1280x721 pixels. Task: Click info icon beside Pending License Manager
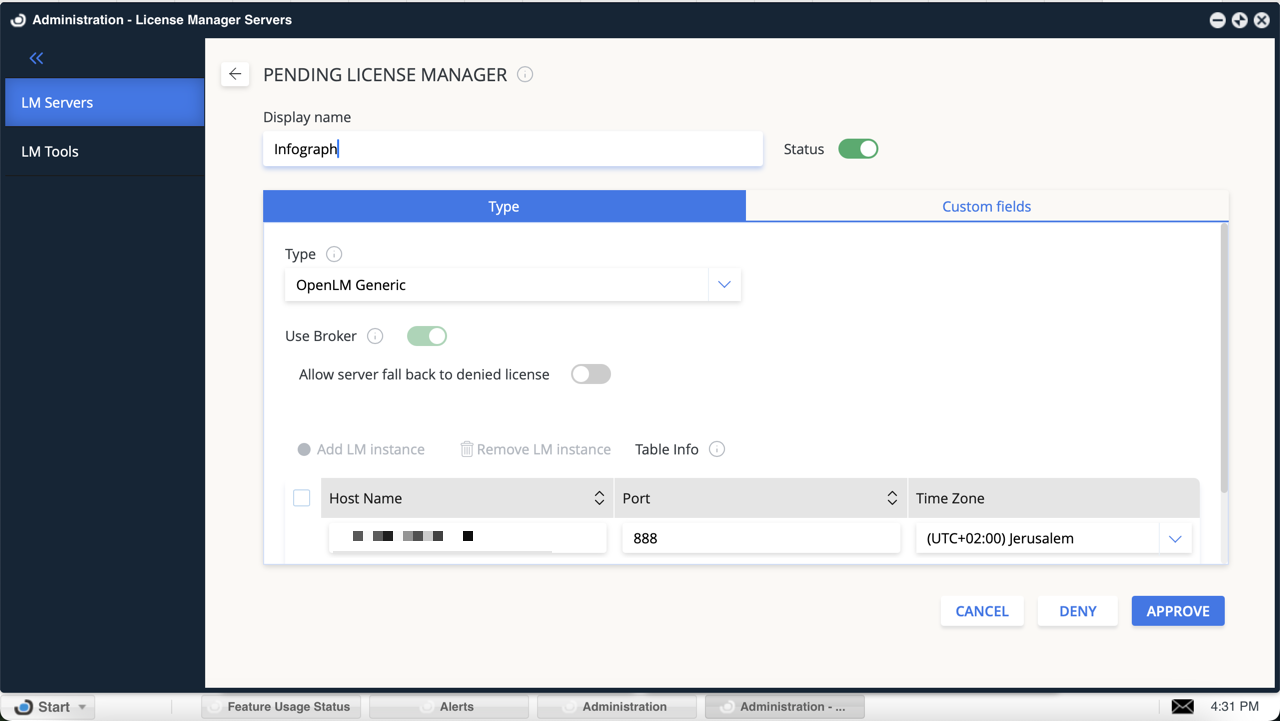click(525, 75)
